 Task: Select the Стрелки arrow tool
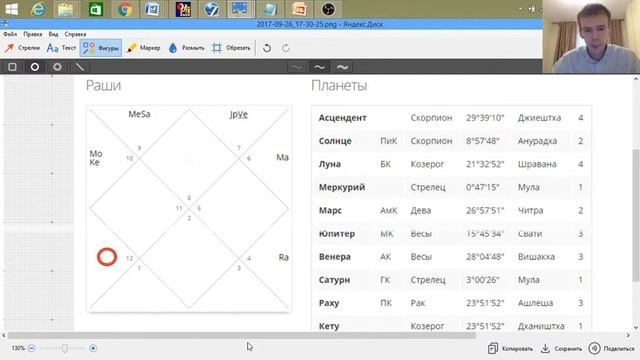click(x=22, y=48)
